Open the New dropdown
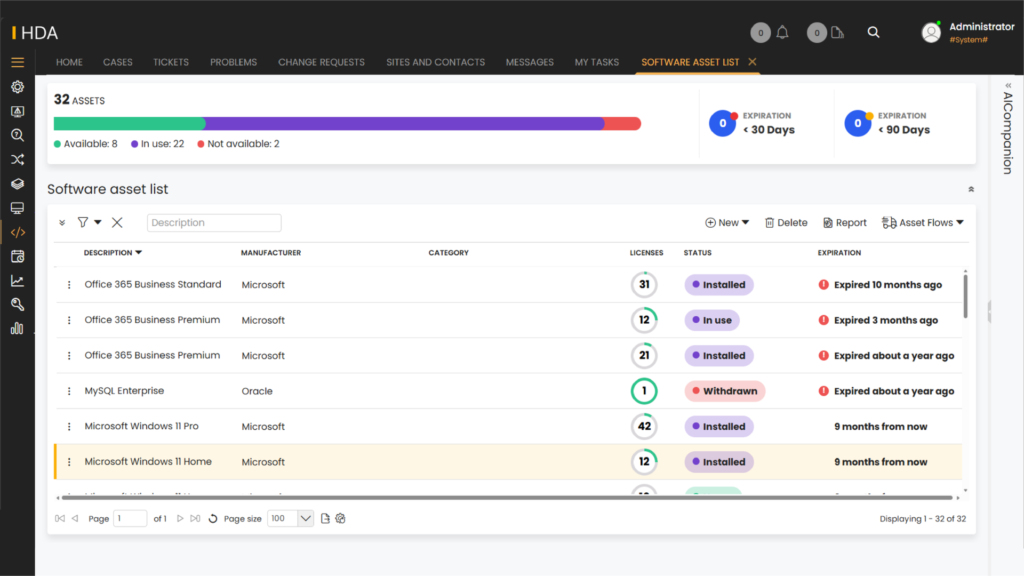The height and width of the screenshot is (576, 1024). pyautogui.click(x=727, y=223)
